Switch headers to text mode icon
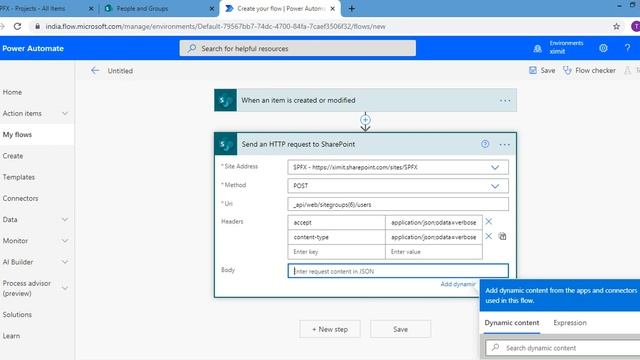Screen dimensions: 640x360 tap(502, 236)
